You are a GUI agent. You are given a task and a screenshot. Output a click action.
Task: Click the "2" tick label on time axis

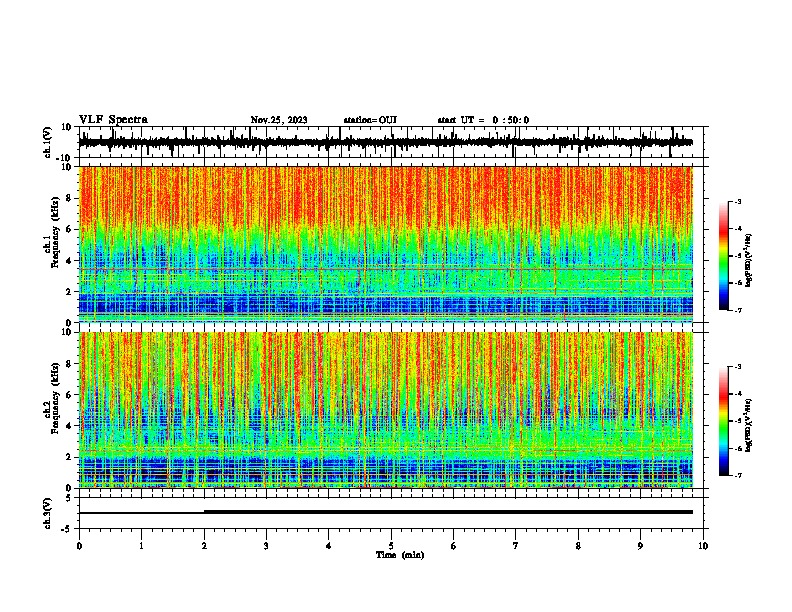[x=204, y=546]
